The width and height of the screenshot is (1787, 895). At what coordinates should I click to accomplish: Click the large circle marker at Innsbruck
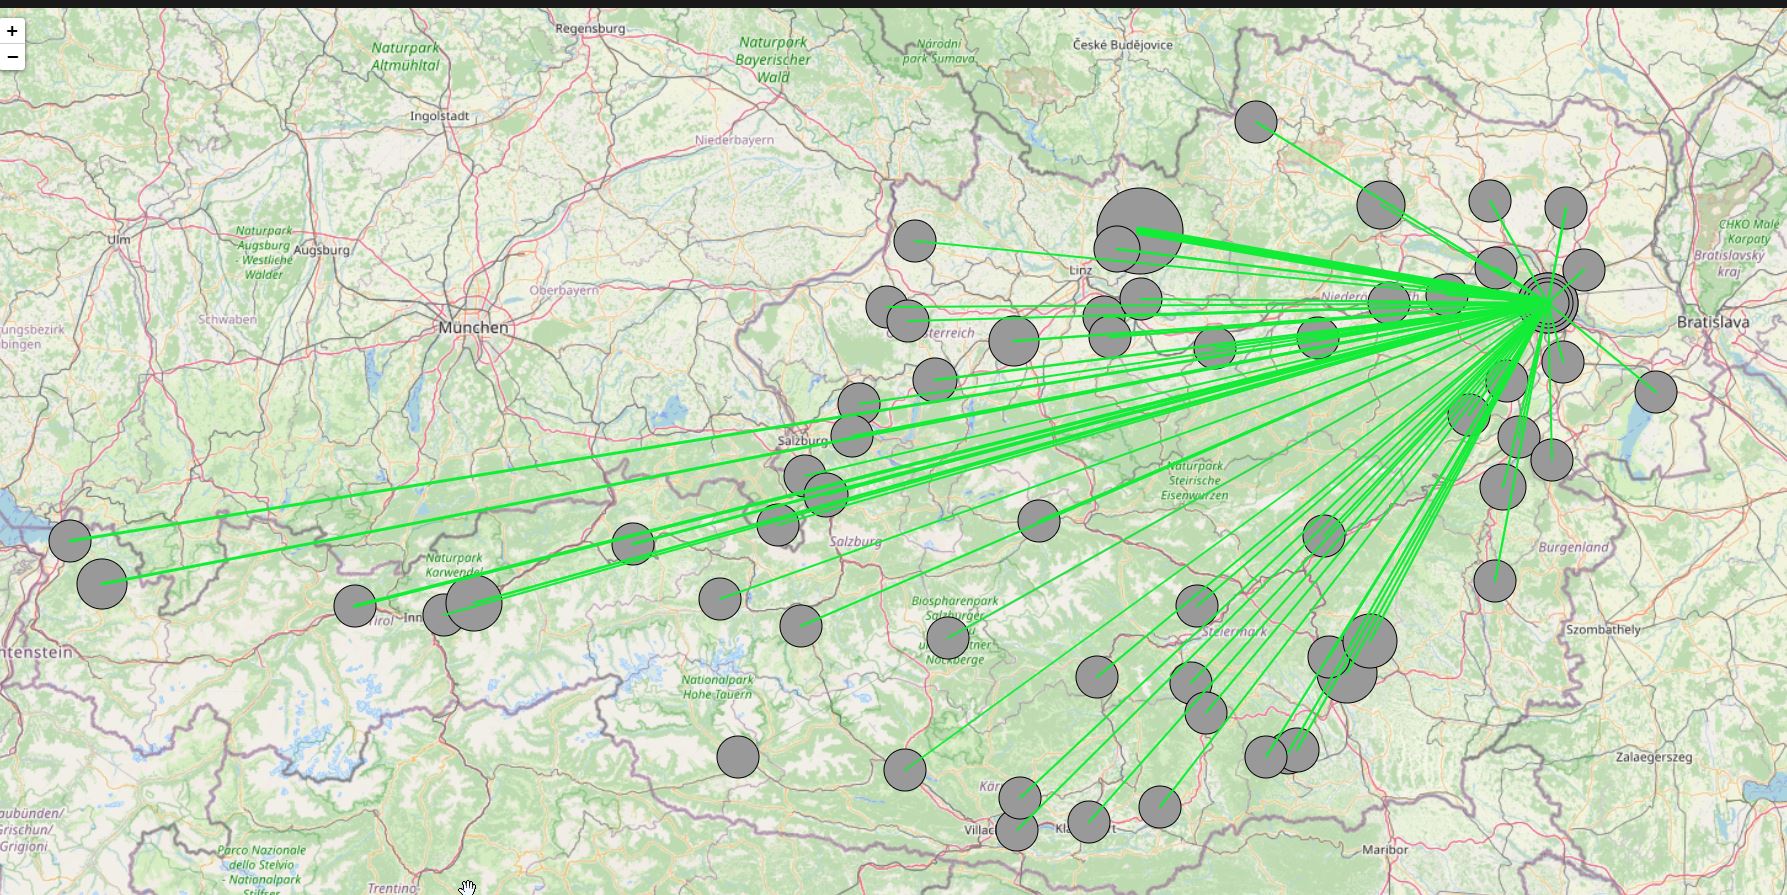click(474, 603)
